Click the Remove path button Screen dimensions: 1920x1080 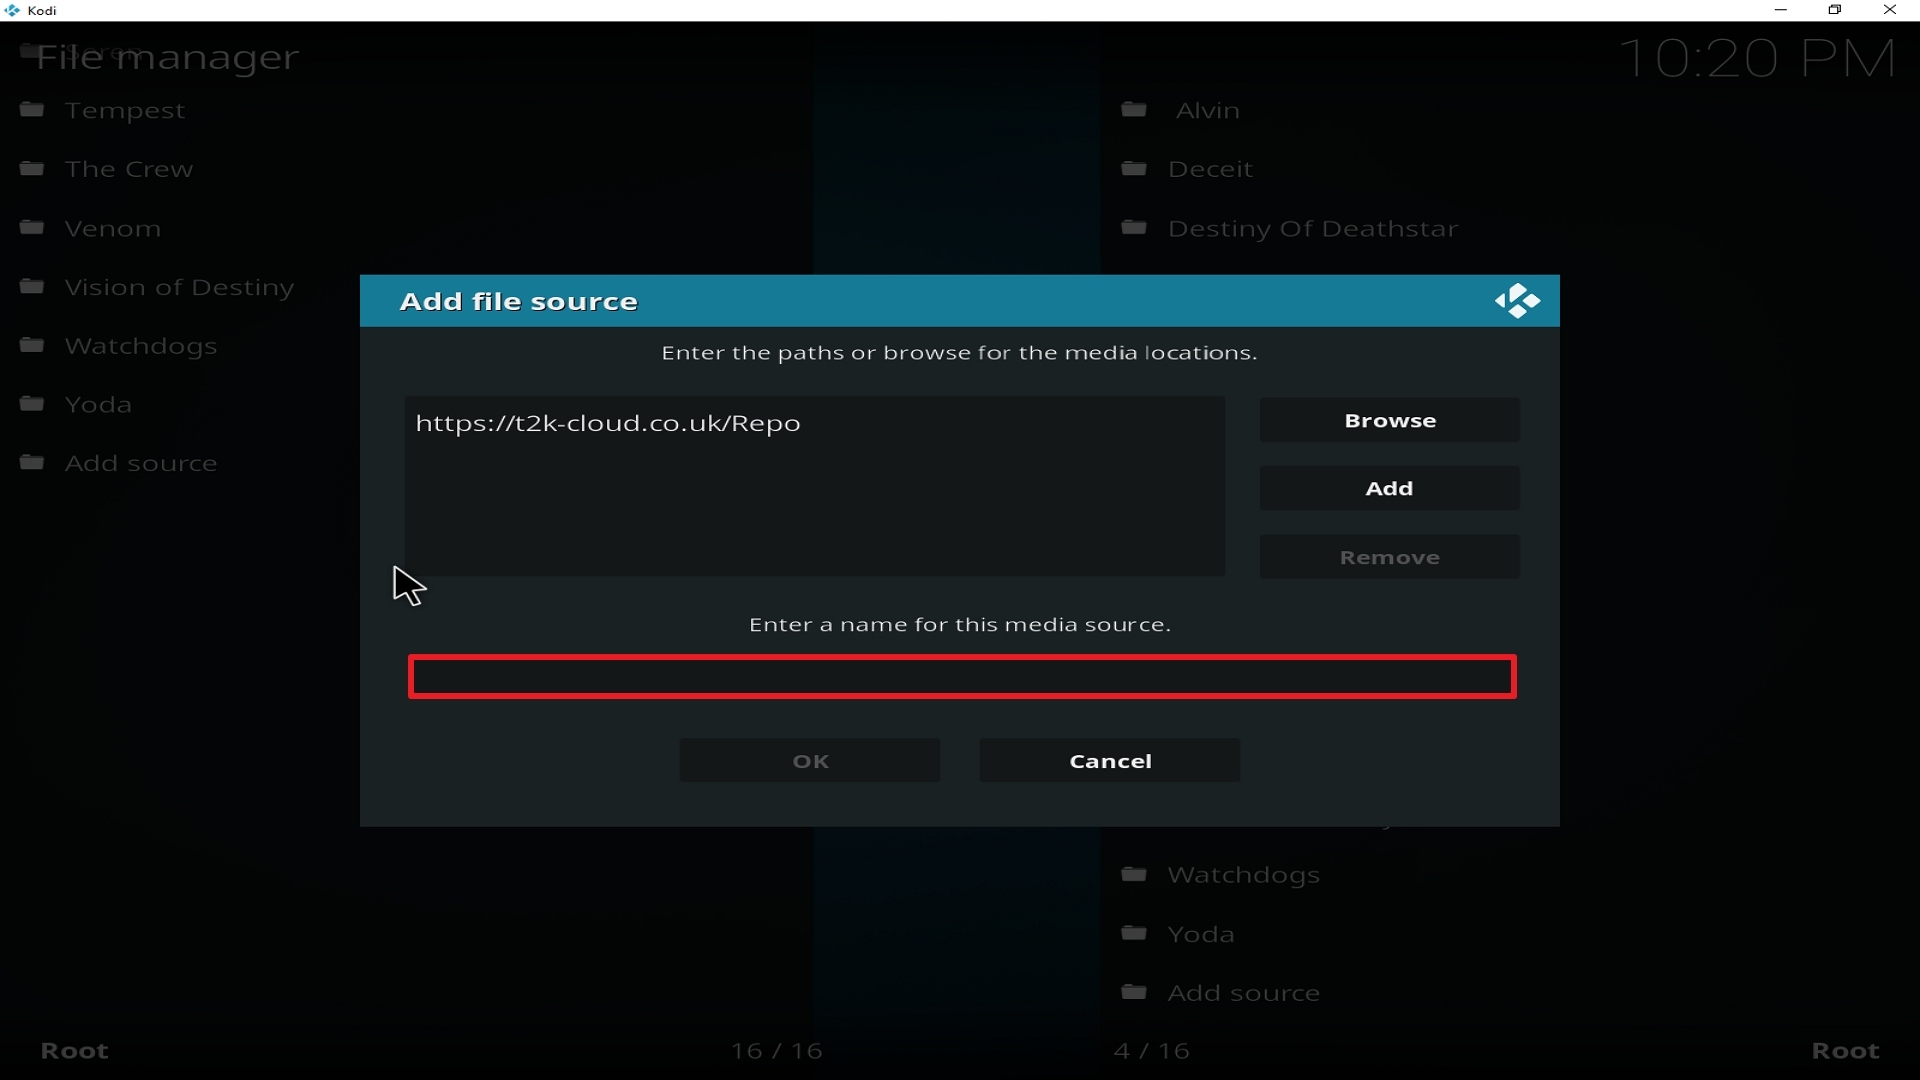pos(1389,557)
